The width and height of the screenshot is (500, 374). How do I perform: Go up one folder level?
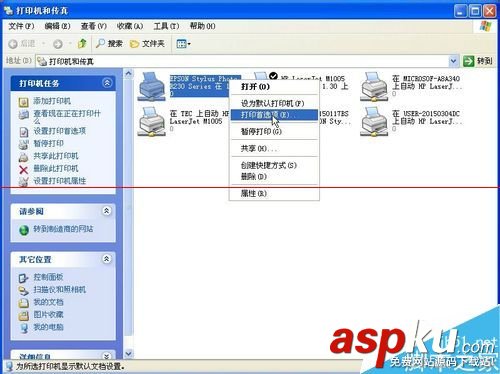(x=82, y=43)
